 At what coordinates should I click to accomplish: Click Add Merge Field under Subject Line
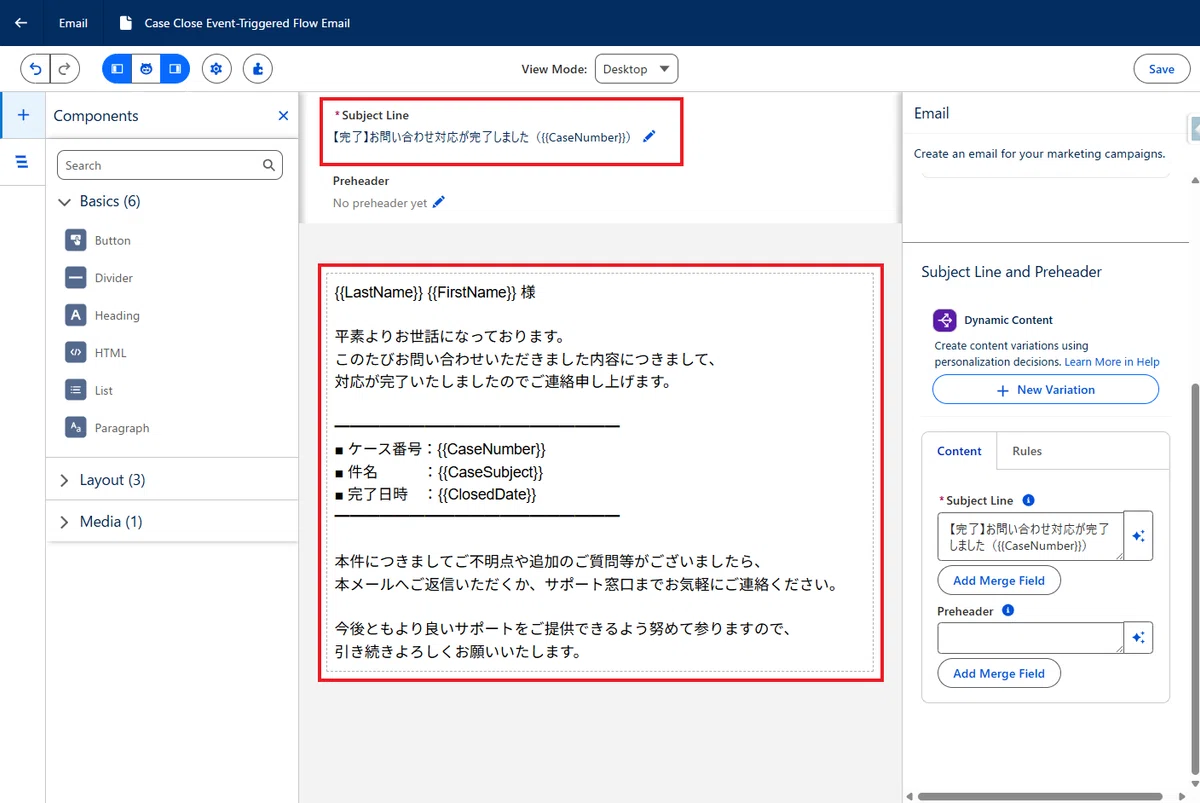point(998,580)
